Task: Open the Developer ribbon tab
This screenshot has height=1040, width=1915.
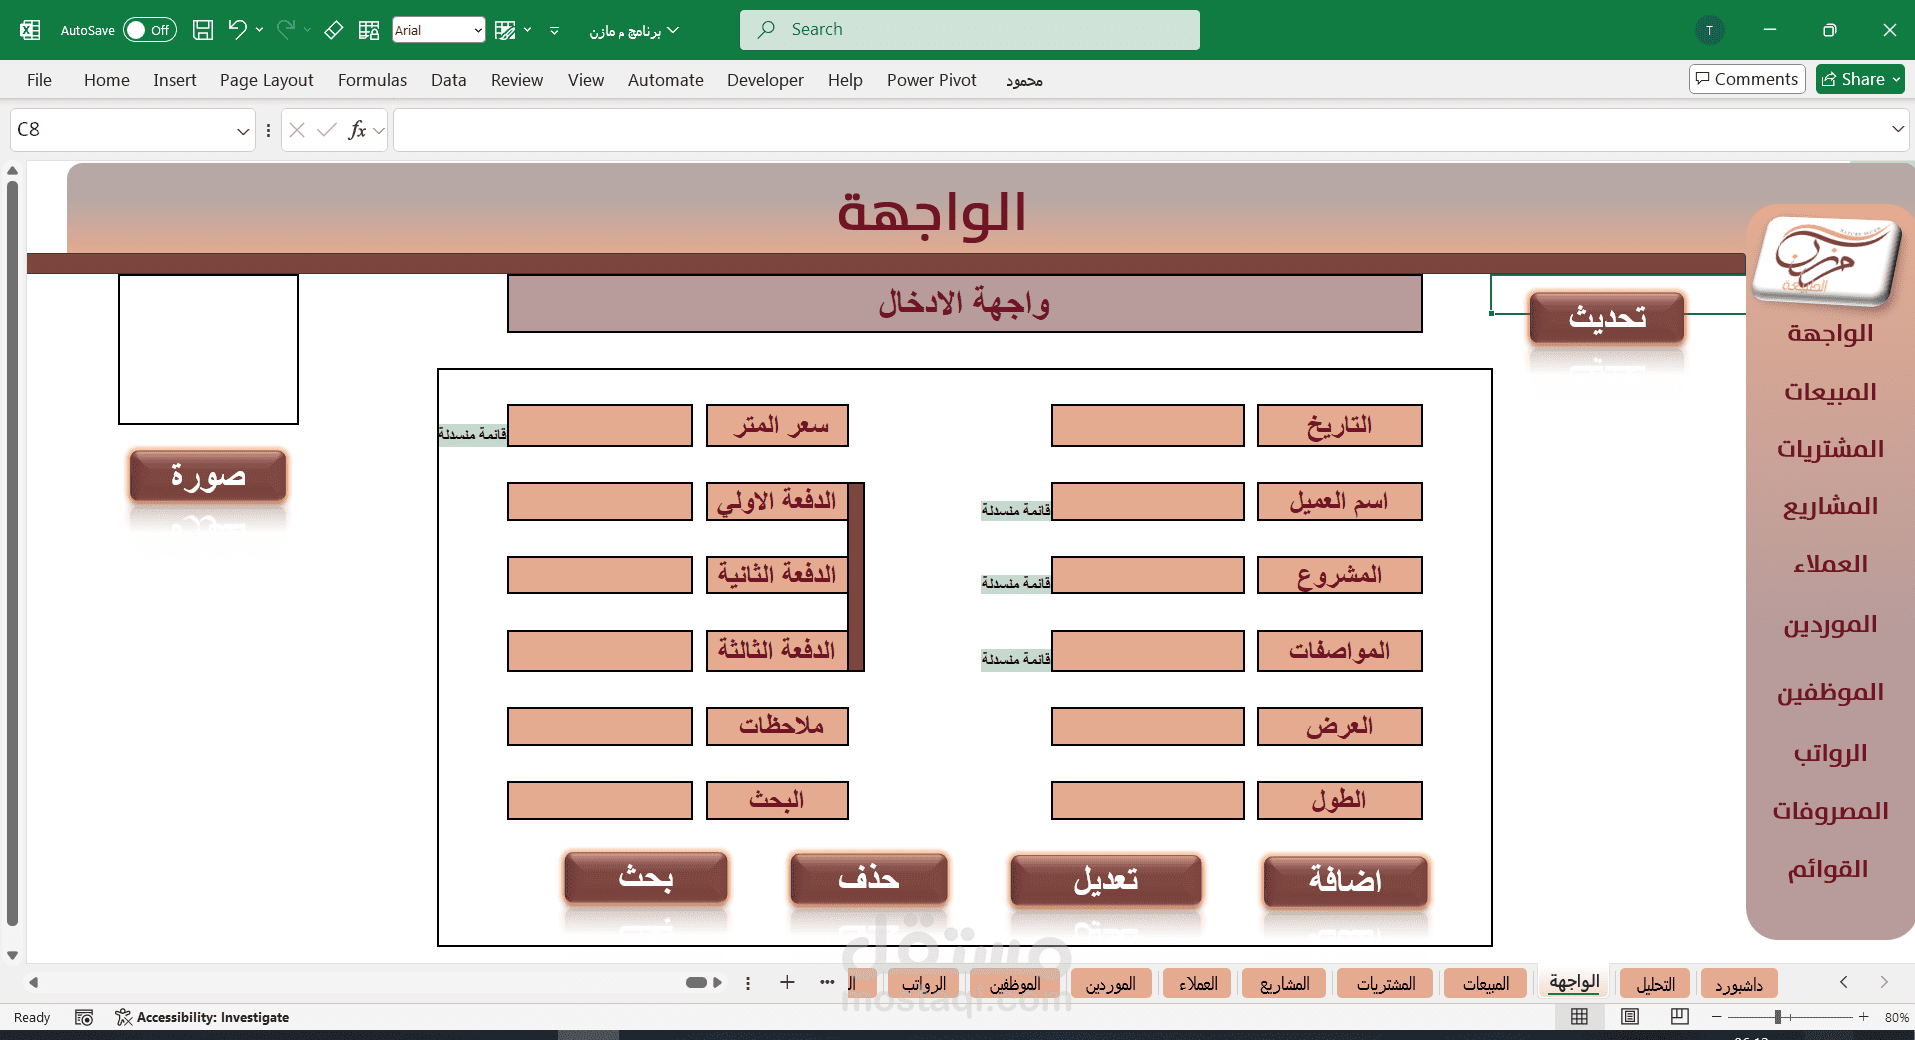Action: [x=765, y=80]
